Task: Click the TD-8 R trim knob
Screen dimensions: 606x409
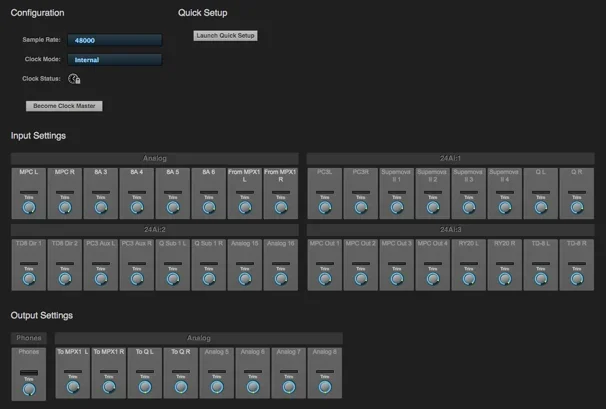Action: coord(577,279)
